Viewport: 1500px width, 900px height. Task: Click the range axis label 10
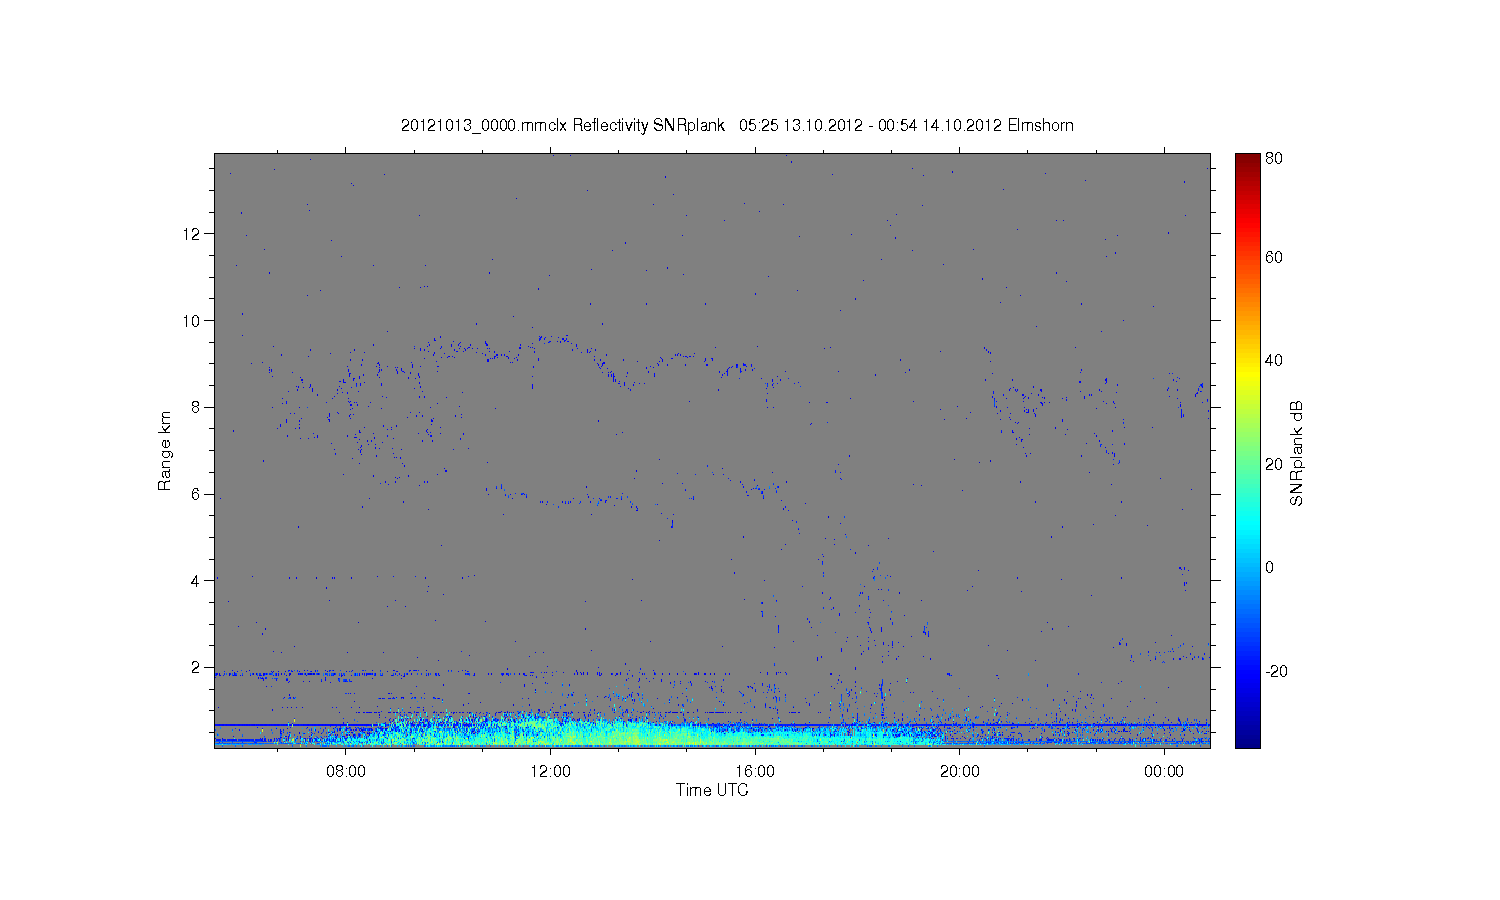click(x=193, y=321)
